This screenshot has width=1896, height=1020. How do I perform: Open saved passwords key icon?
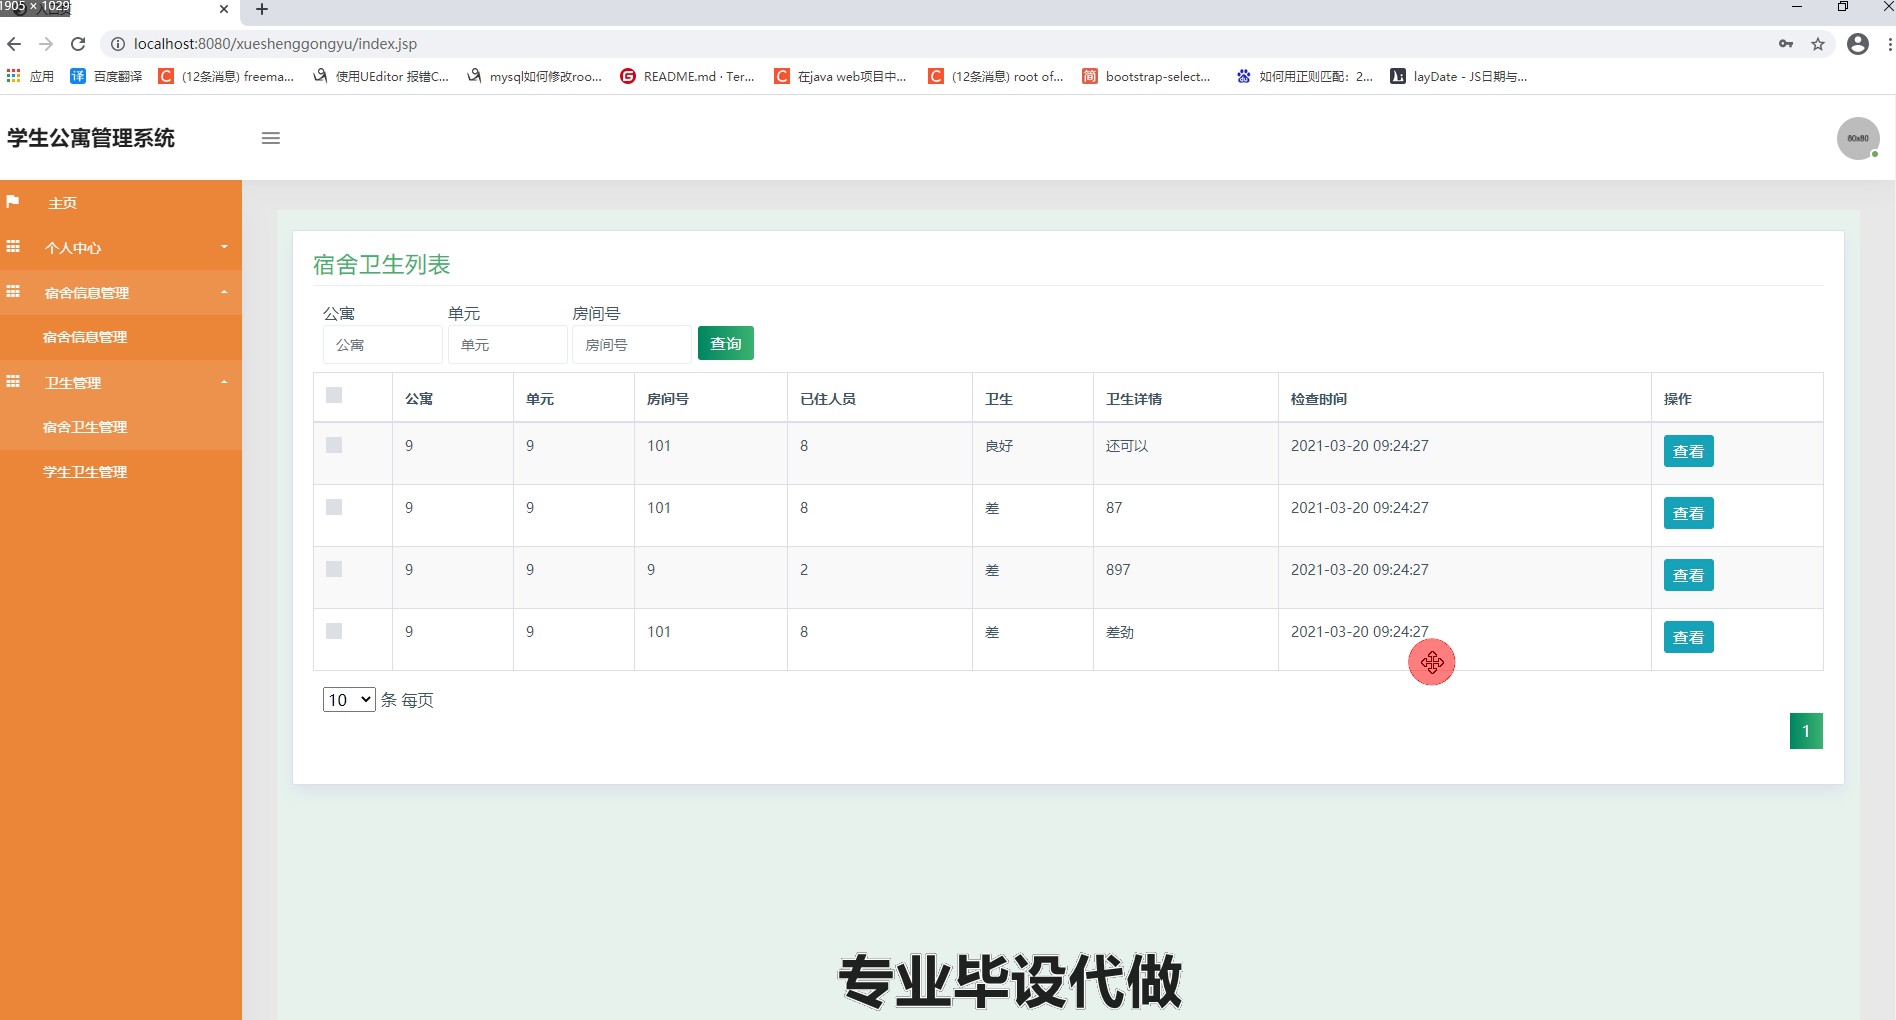1786,44
